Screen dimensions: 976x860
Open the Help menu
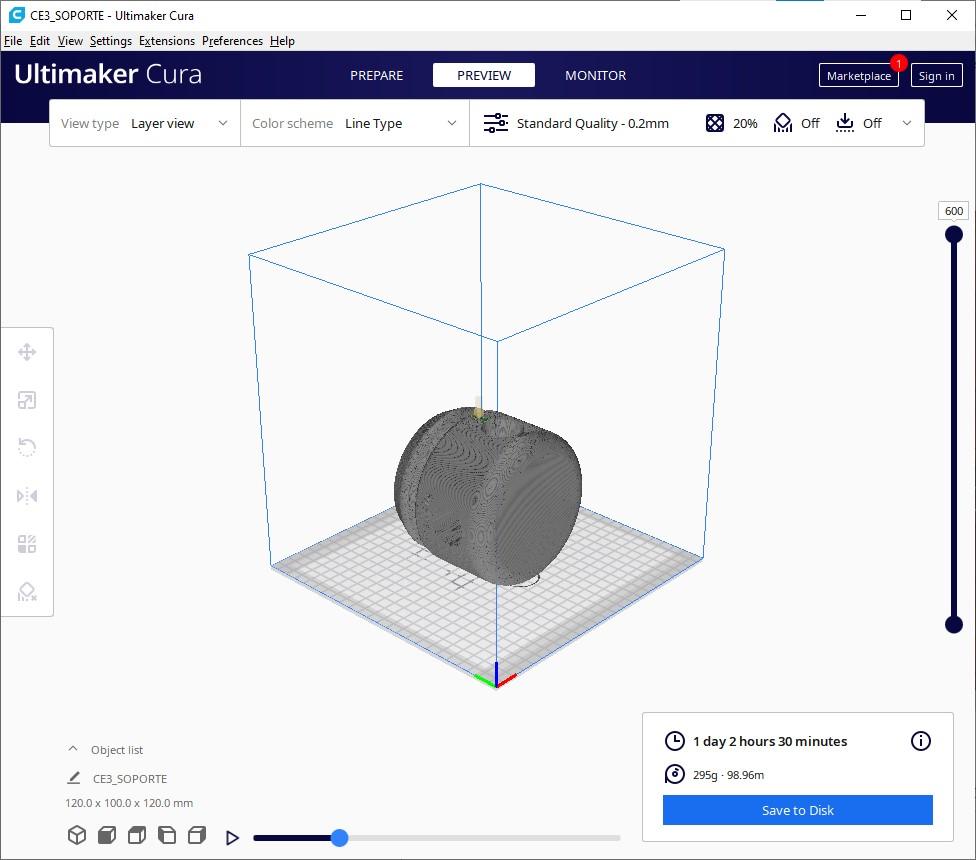tap(283, 41)
